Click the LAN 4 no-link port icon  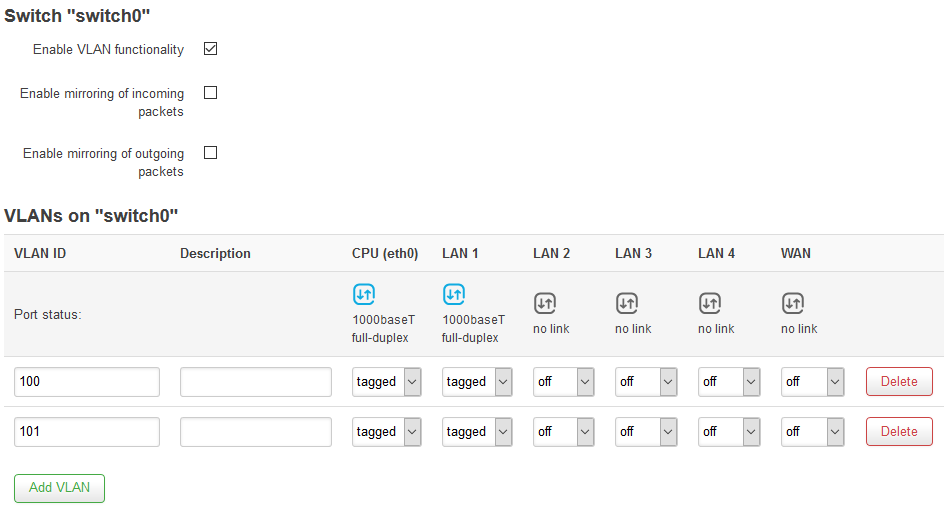tap(710, 303)
